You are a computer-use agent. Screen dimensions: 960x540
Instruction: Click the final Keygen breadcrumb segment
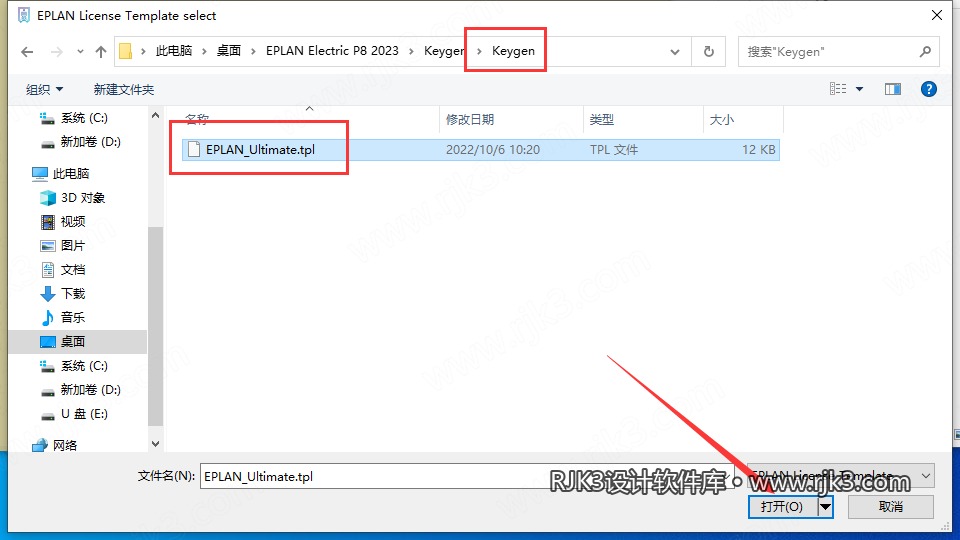pos(513,51)
